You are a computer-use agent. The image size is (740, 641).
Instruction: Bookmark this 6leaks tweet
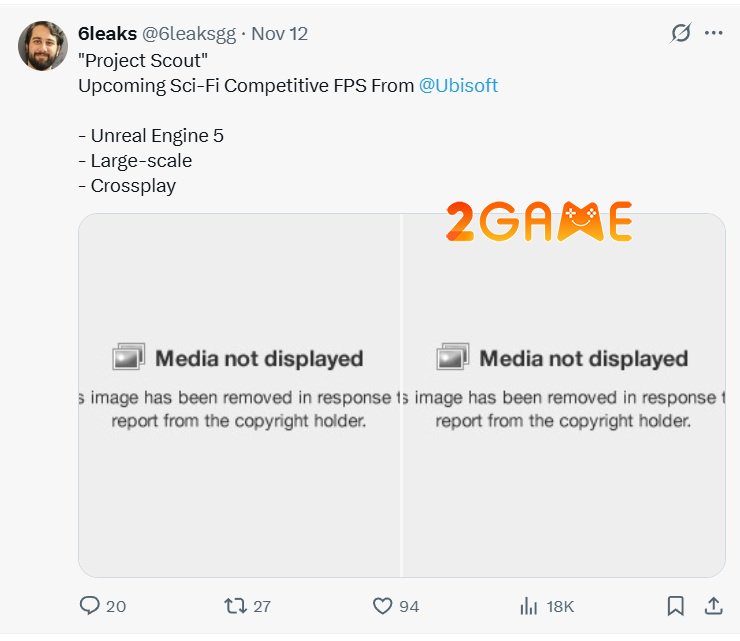676,605
